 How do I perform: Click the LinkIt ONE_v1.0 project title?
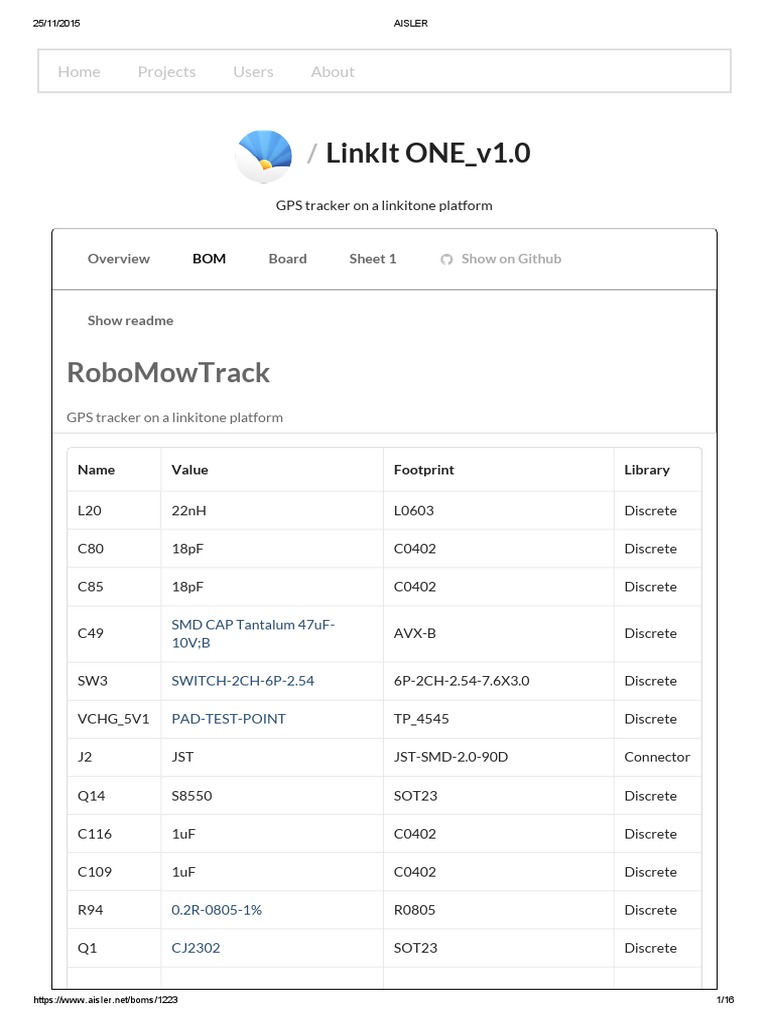[x=428, y=153]
